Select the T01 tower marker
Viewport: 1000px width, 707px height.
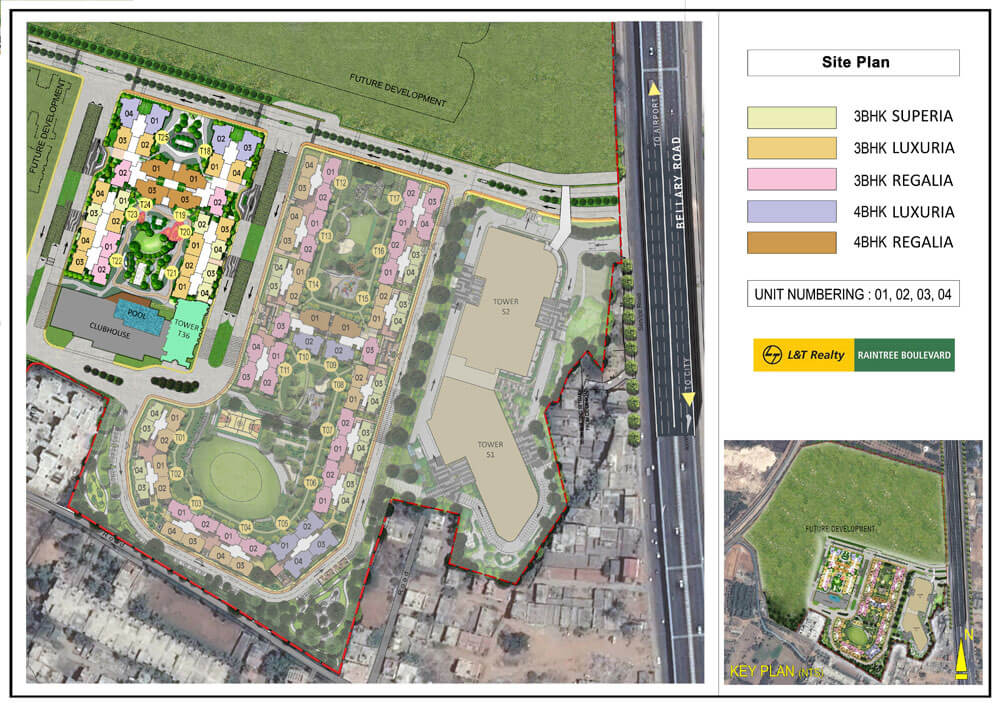tap(180, 438)
